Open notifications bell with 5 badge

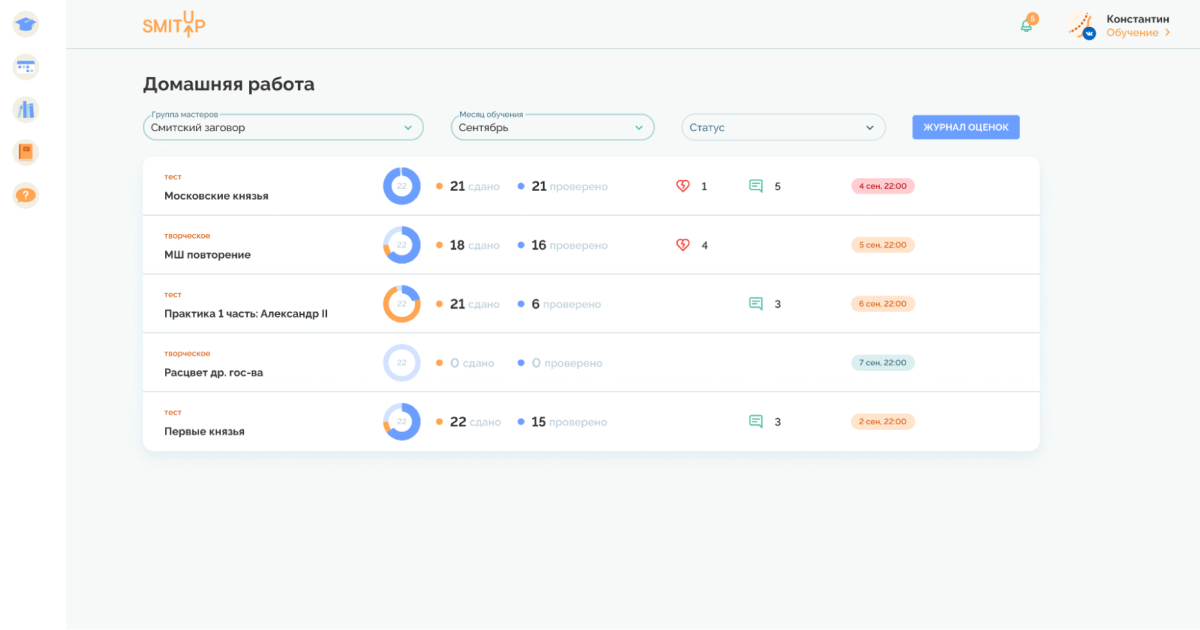[x=1026, y=25]
